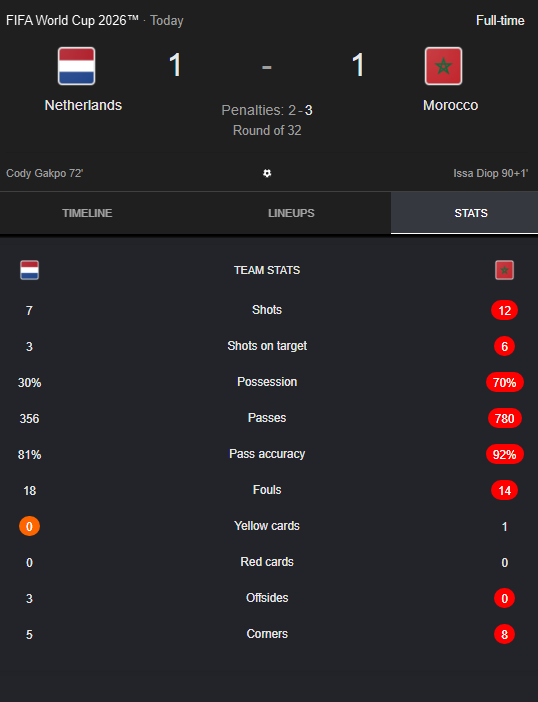
Task: Open the Netherlands team name link
Action: tap(83, 105)
